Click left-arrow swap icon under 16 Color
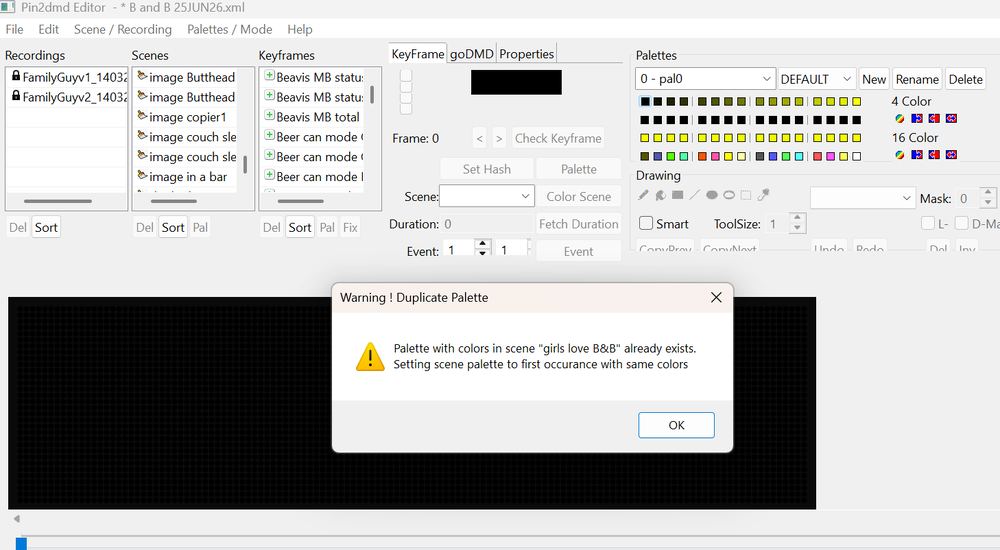 (x=934, y=155)
